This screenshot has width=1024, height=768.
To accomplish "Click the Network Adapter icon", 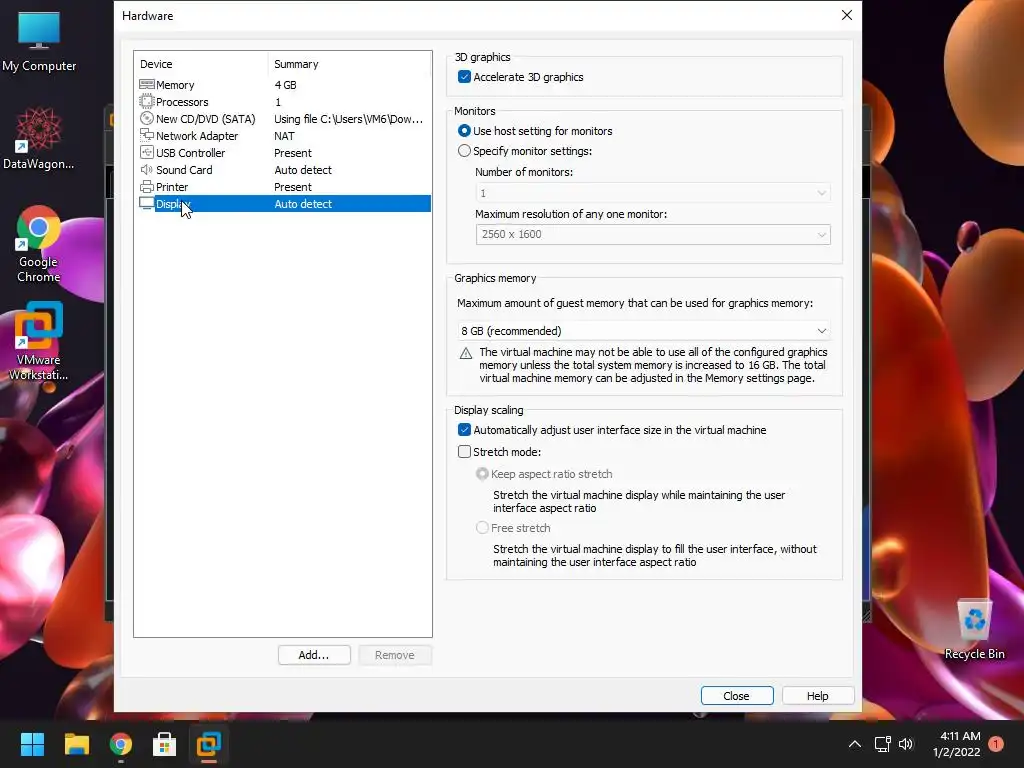I will pyautogui.click(x=147, y=136).
